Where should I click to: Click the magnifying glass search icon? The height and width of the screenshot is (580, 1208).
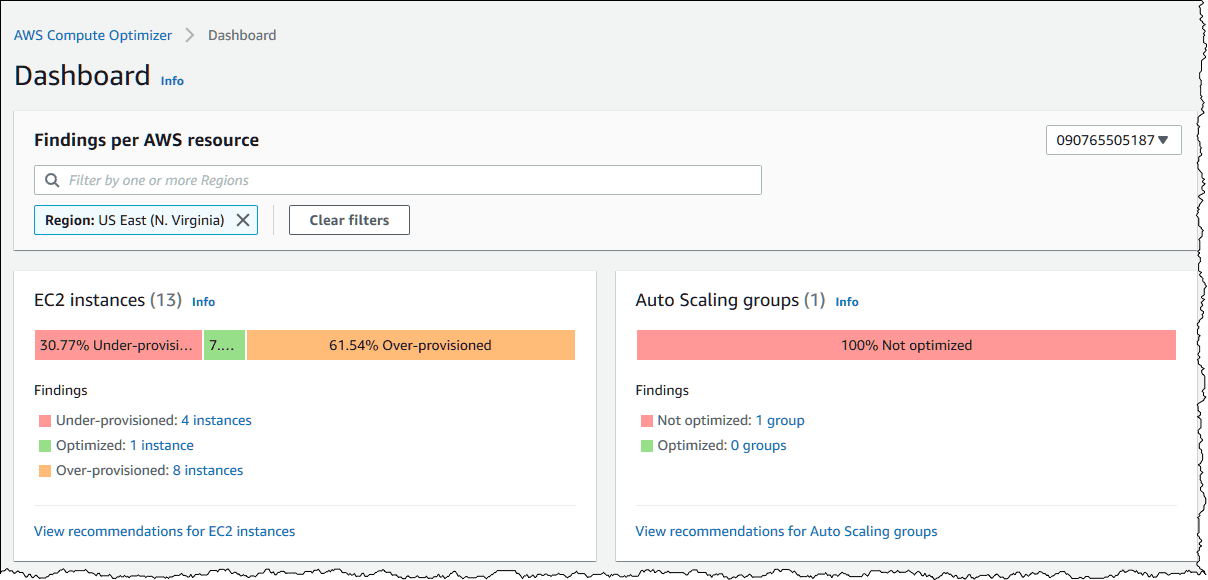(52, 180)
